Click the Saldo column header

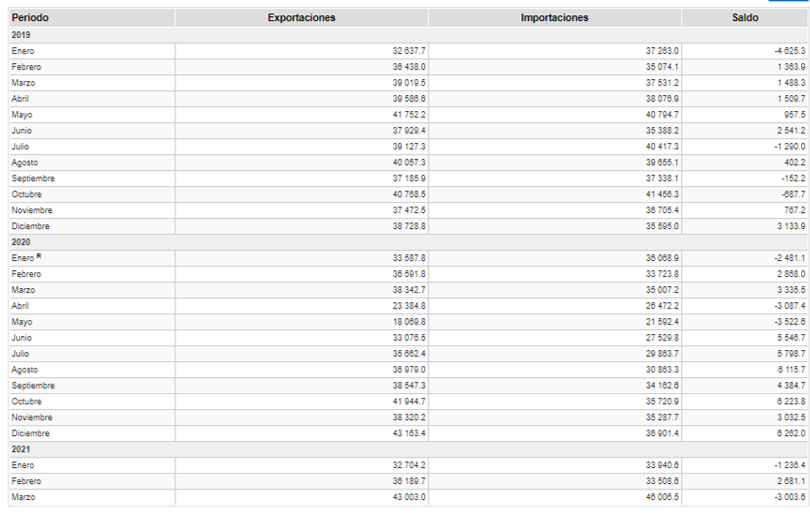[745, 18]
